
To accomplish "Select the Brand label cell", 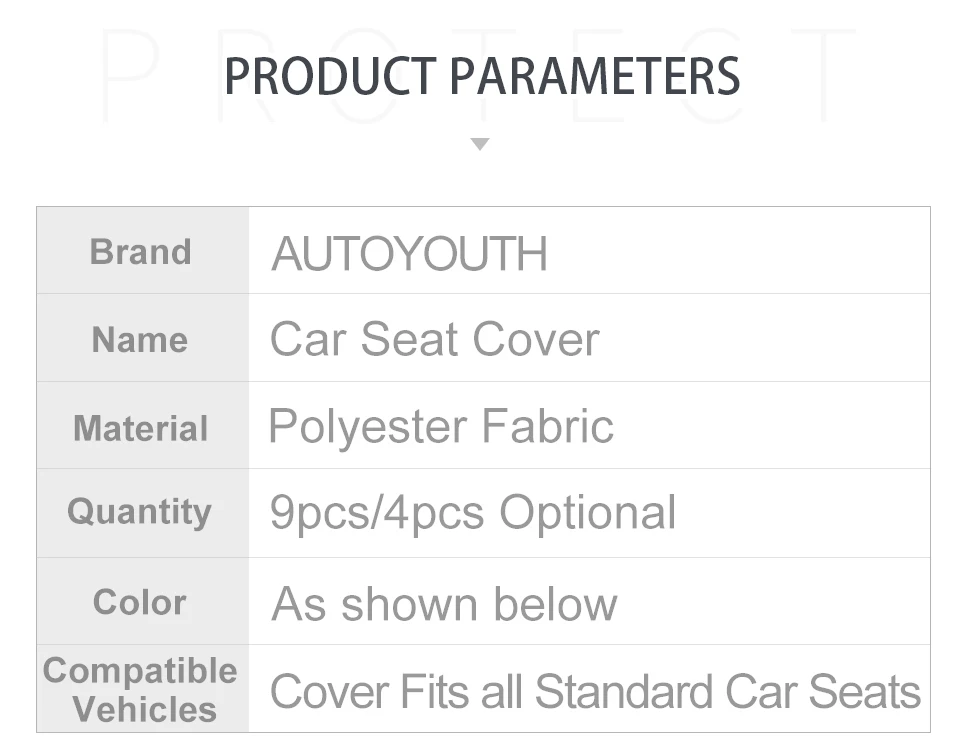I will coord(141,251).
